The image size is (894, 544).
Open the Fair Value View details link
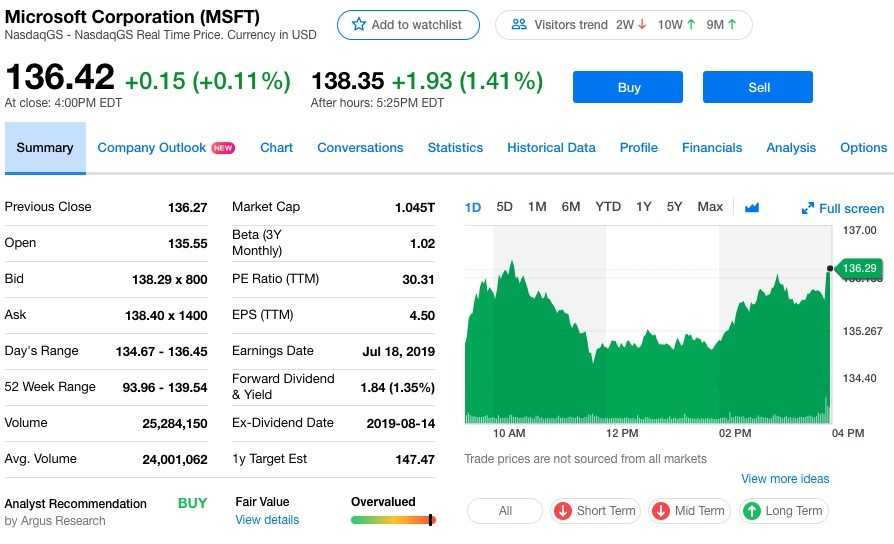tap(267, 520)
